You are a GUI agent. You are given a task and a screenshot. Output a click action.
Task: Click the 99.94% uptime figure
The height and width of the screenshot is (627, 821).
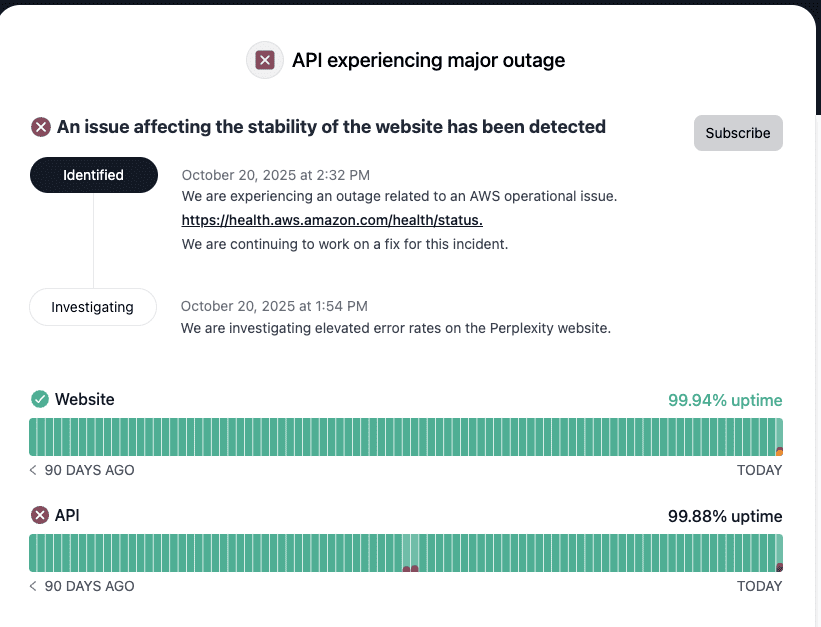[725, 400]
